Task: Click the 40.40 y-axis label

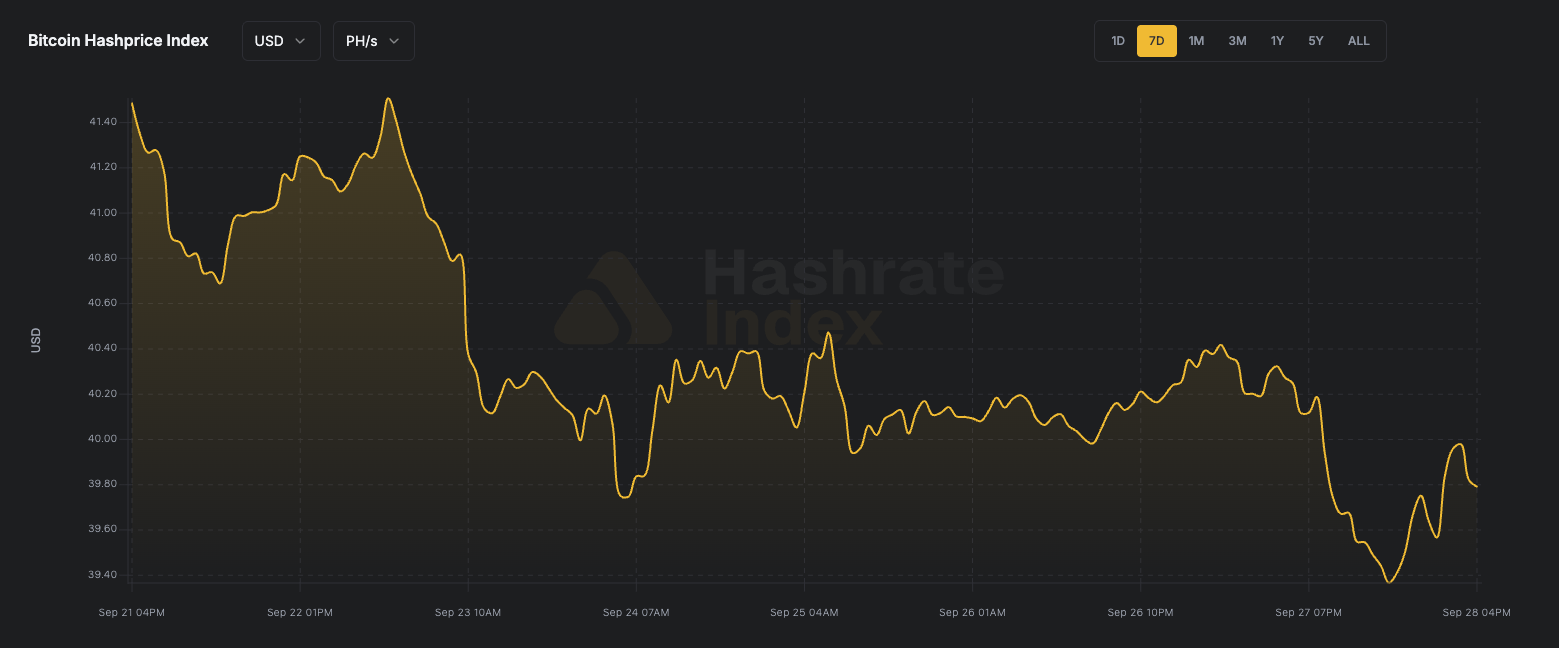Action: tap(103, 349)
